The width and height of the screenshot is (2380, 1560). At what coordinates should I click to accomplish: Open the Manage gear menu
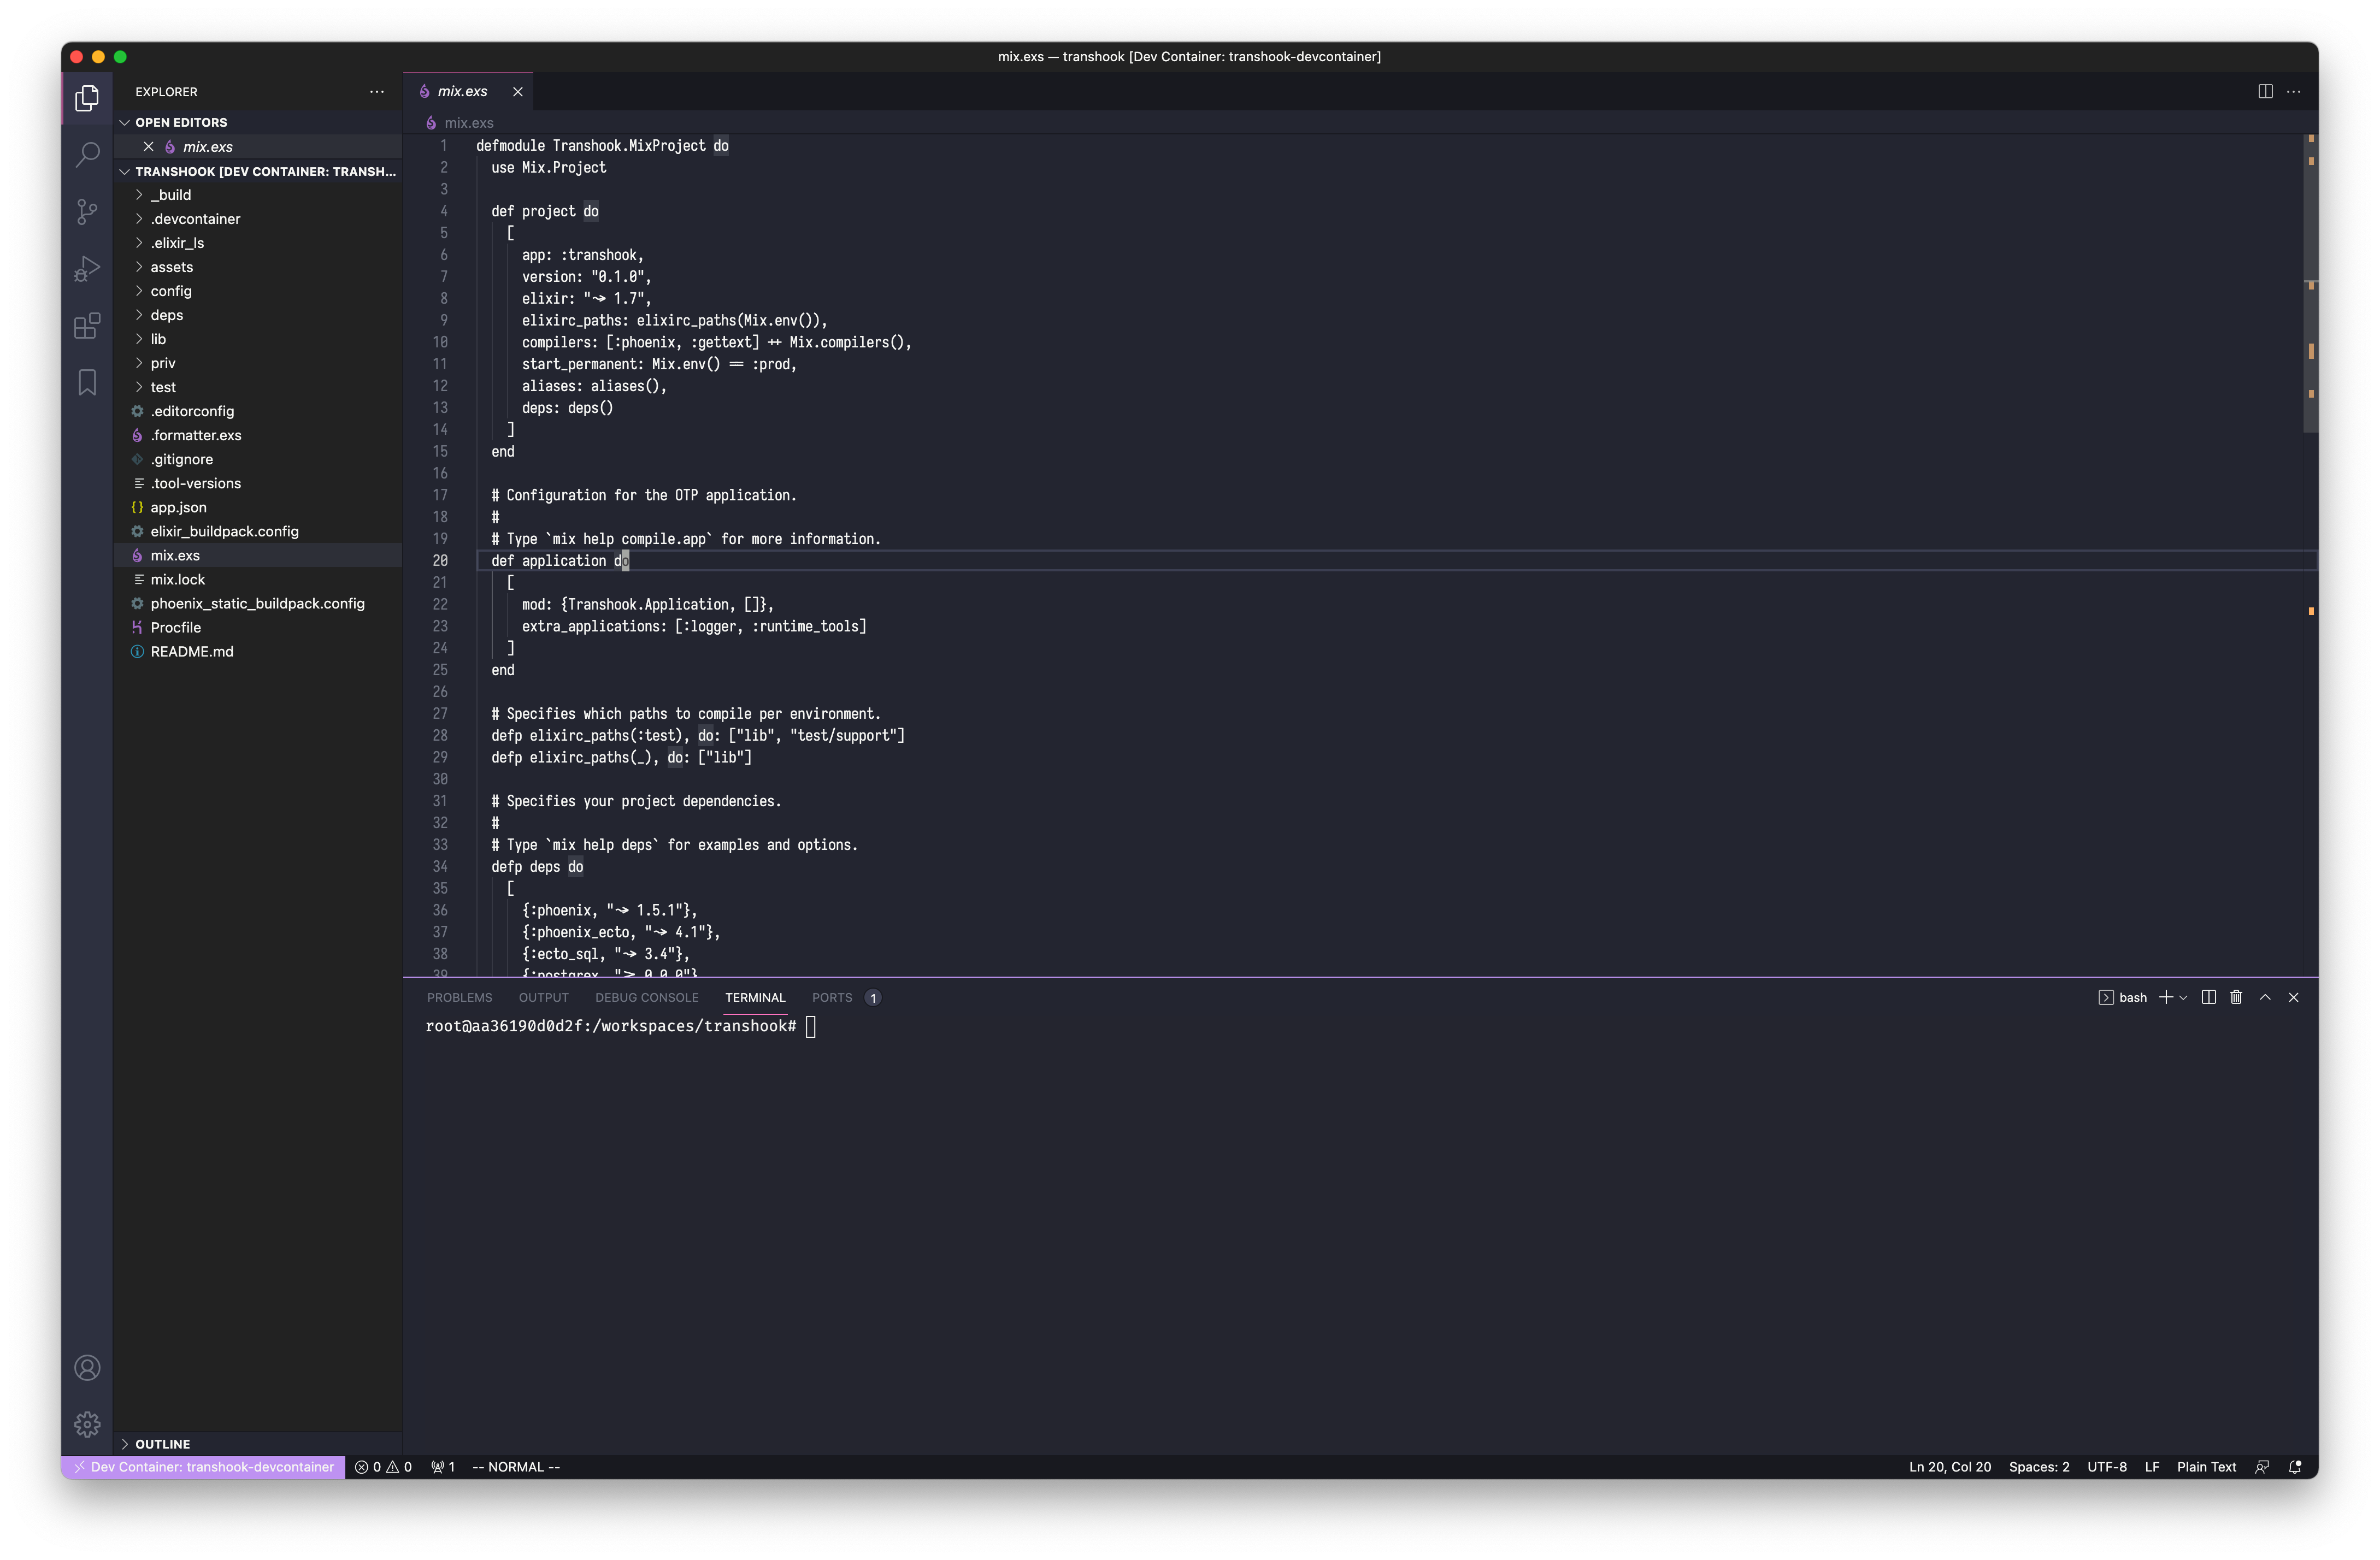[x=87, y=1424]
